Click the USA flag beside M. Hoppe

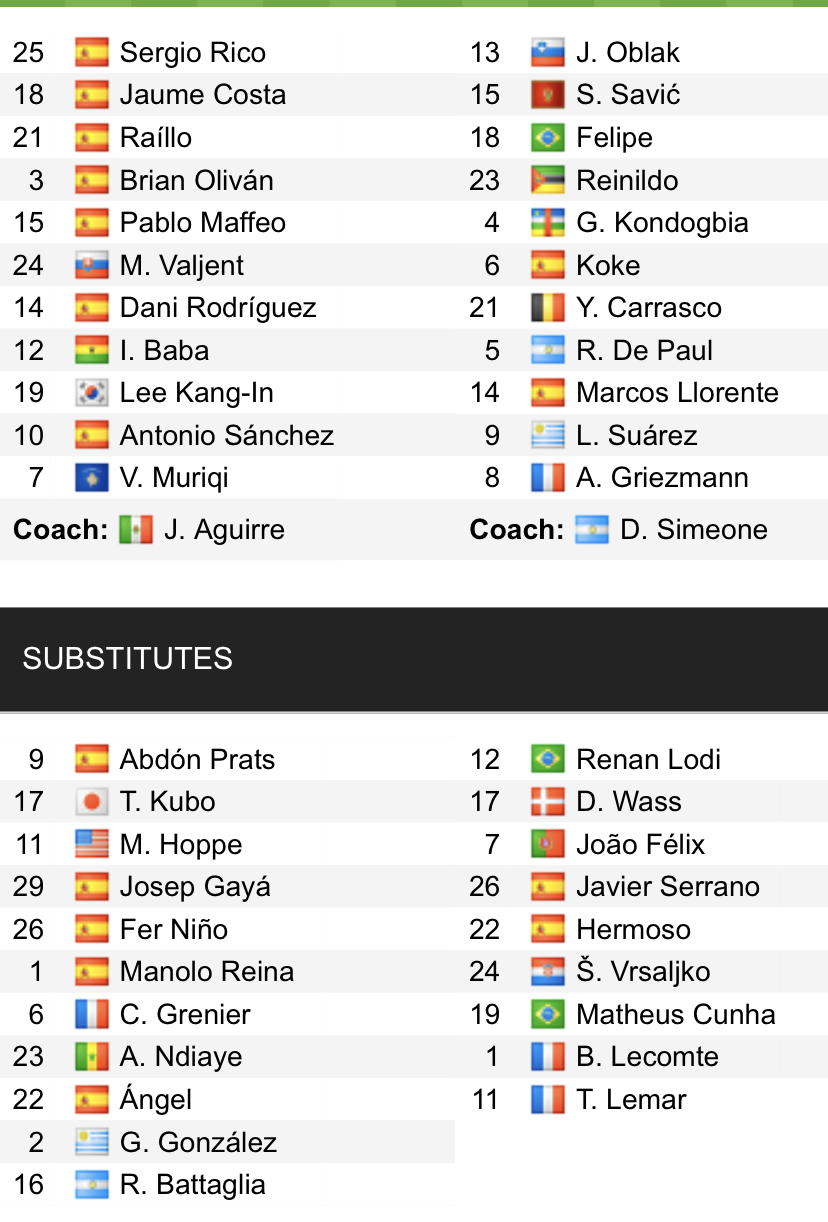[91, 845]
